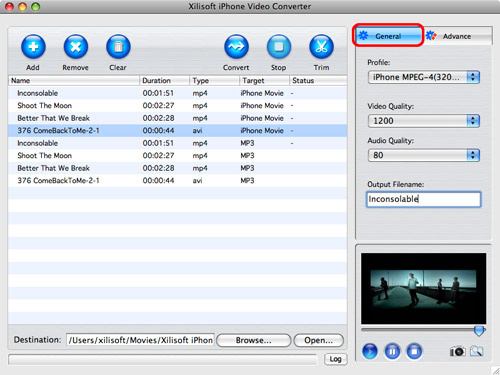
Task: Click the Stop icon in toolbar
Action: tap(279, 47)
